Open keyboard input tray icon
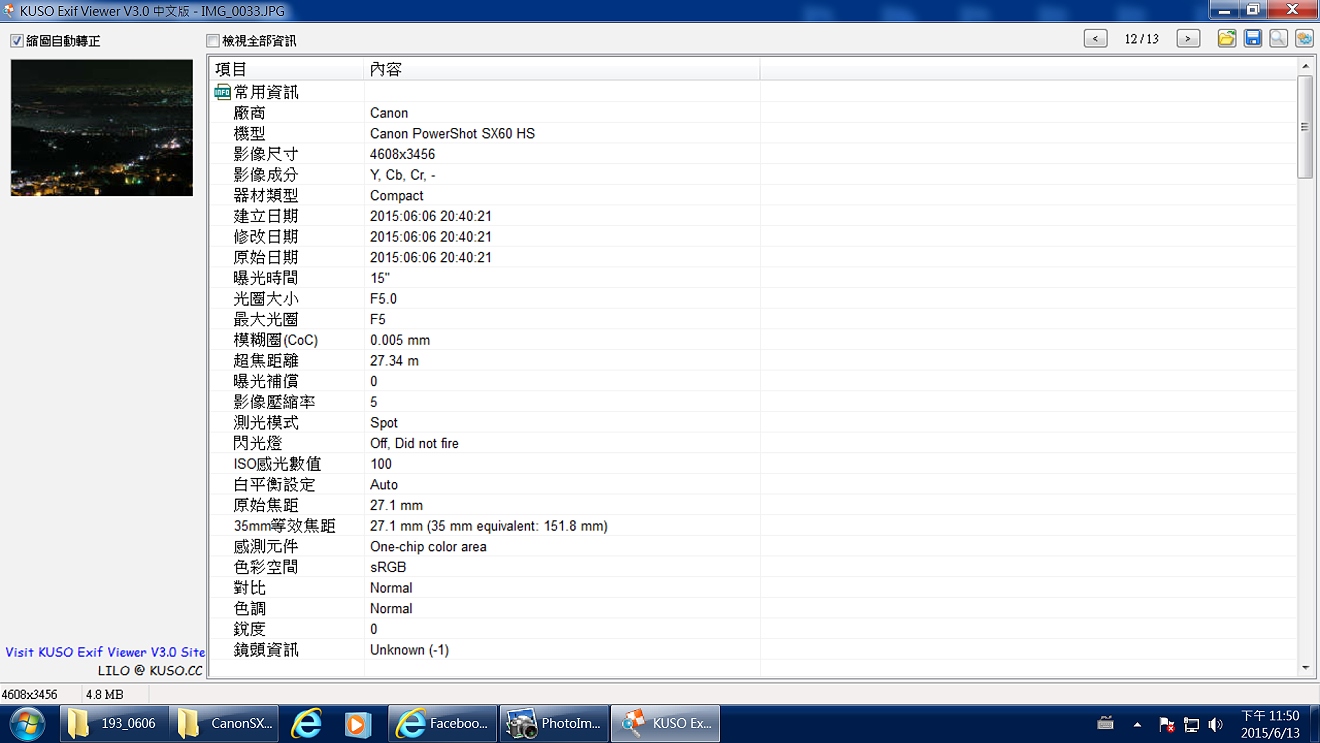The height and width of the screenshot is (743, 1320). coord(1106,723)
